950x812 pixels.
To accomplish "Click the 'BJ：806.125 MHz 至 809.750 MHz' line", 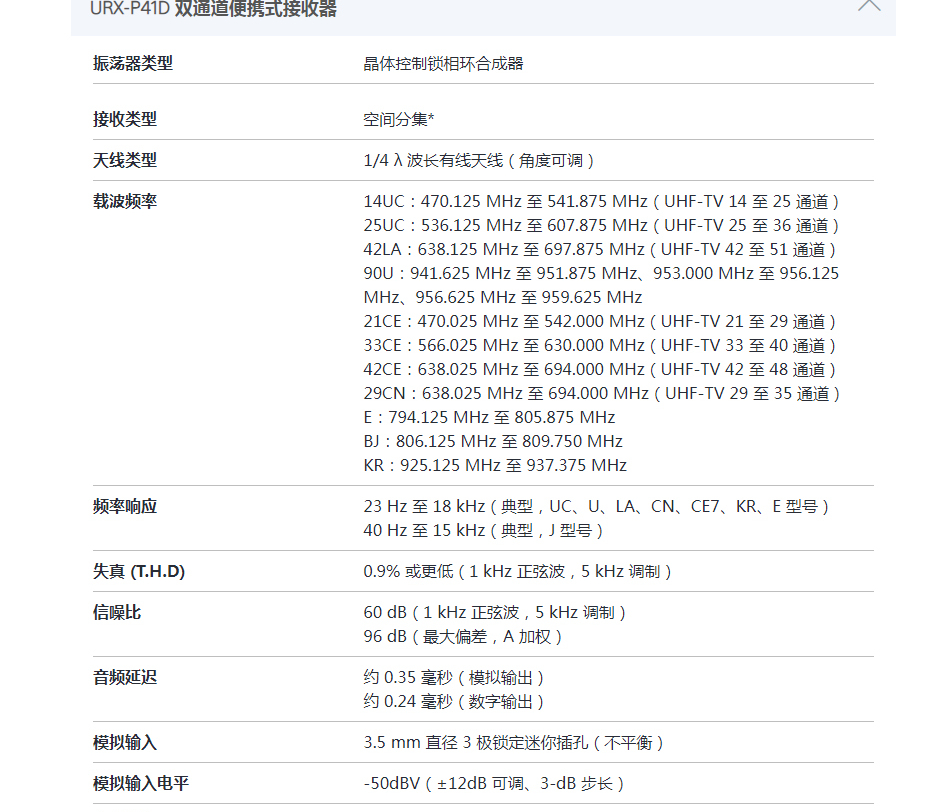I will 493,441.
